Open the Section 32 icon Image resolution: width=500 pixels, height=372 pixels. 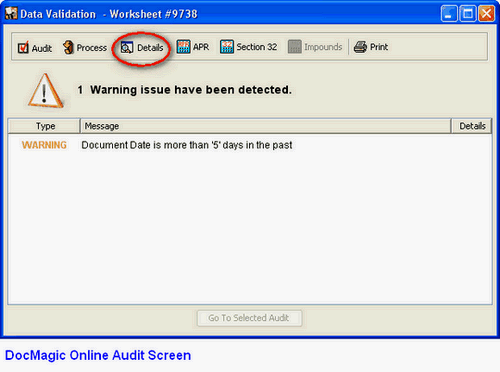click(227, 47)
